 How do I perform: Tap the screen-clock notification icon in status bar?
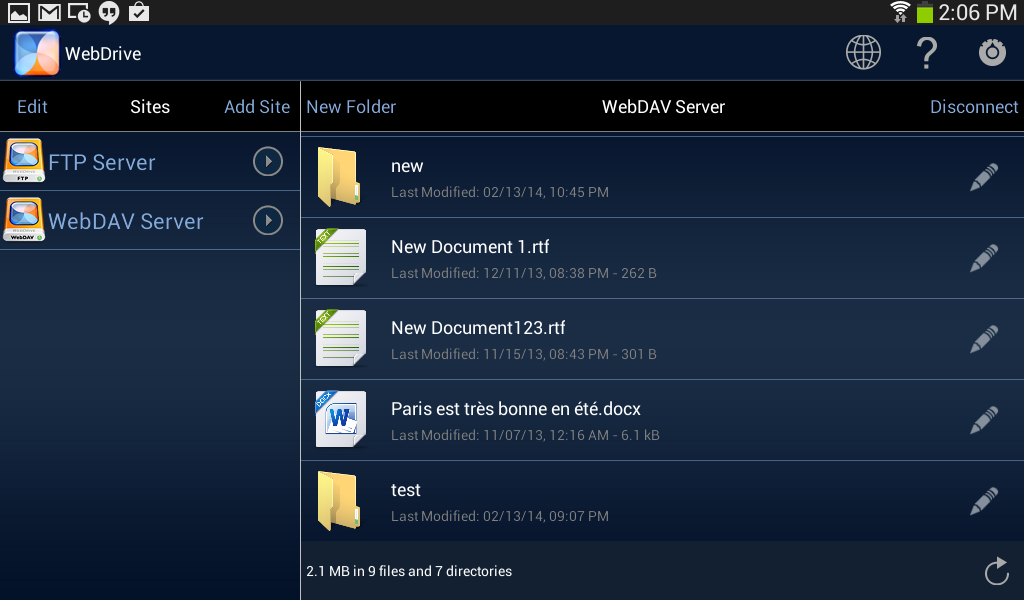pyautogui.click(x=79, y=12)
